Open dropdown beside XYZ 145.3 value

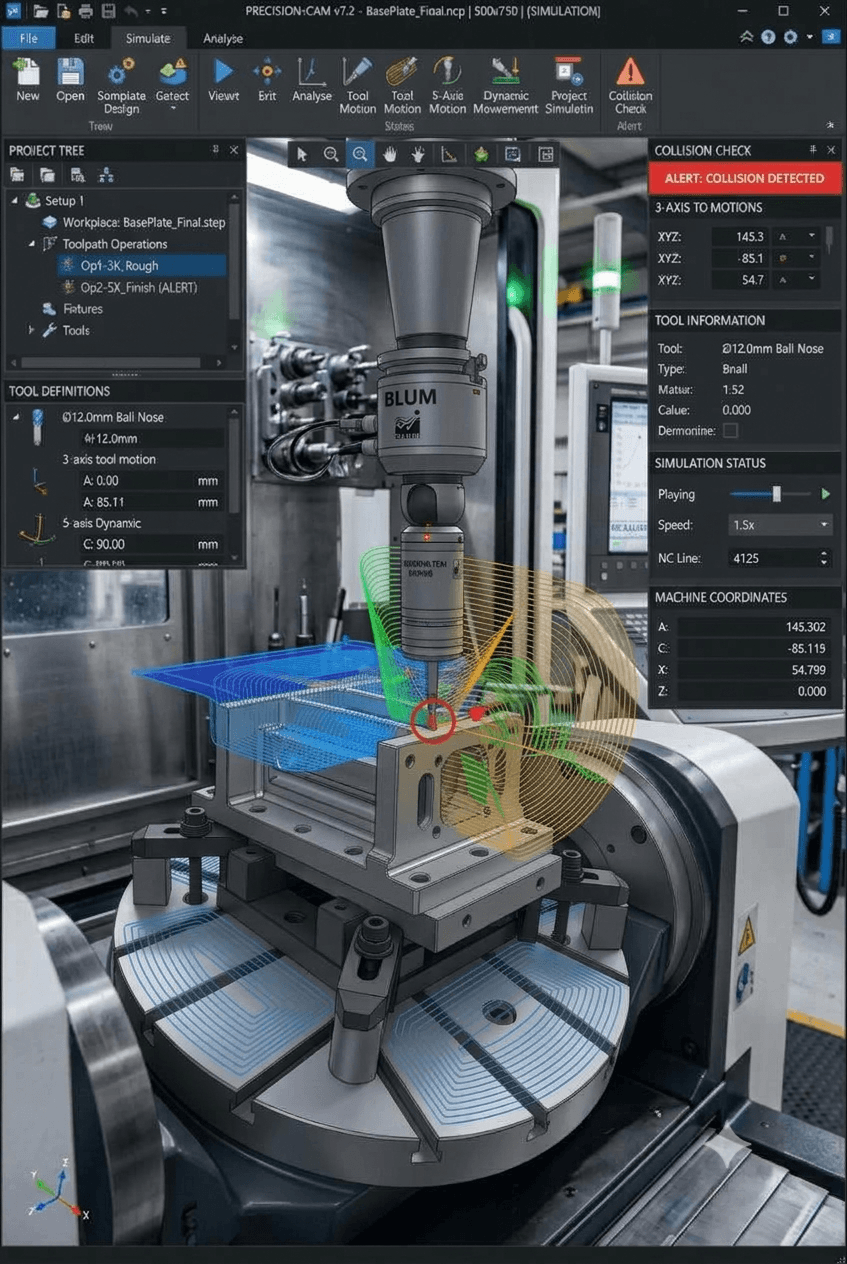coord(813,236)
